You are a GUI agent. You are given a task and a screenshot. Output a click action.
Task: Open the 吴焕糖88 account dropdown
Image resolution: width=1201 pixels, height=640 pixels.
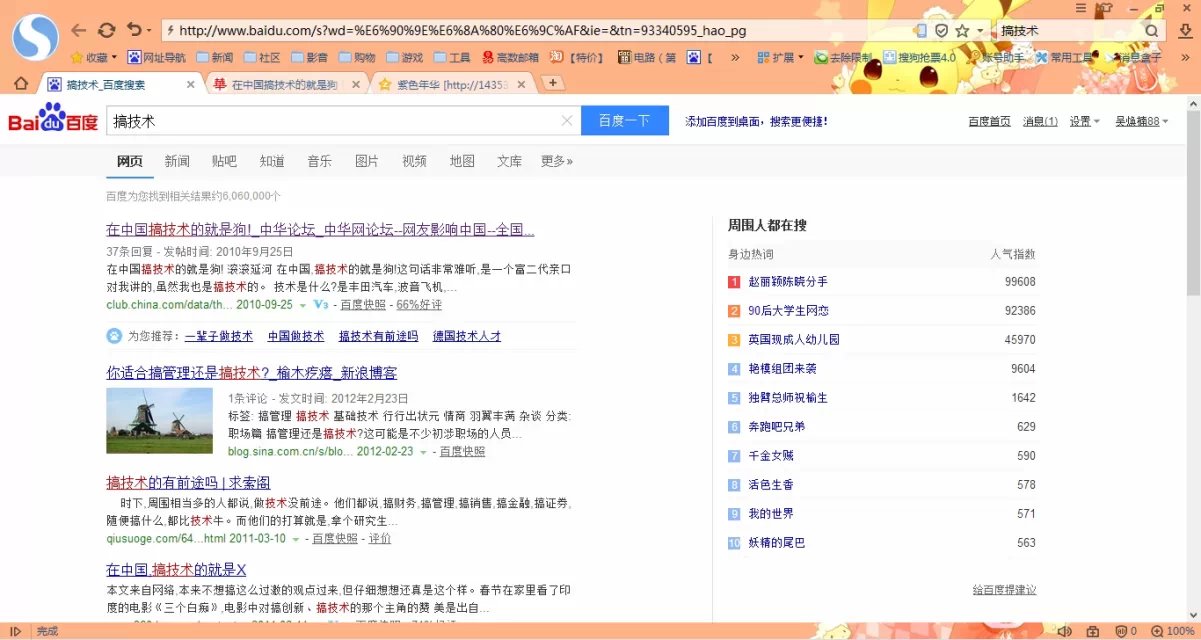[x=1142, y=122]
